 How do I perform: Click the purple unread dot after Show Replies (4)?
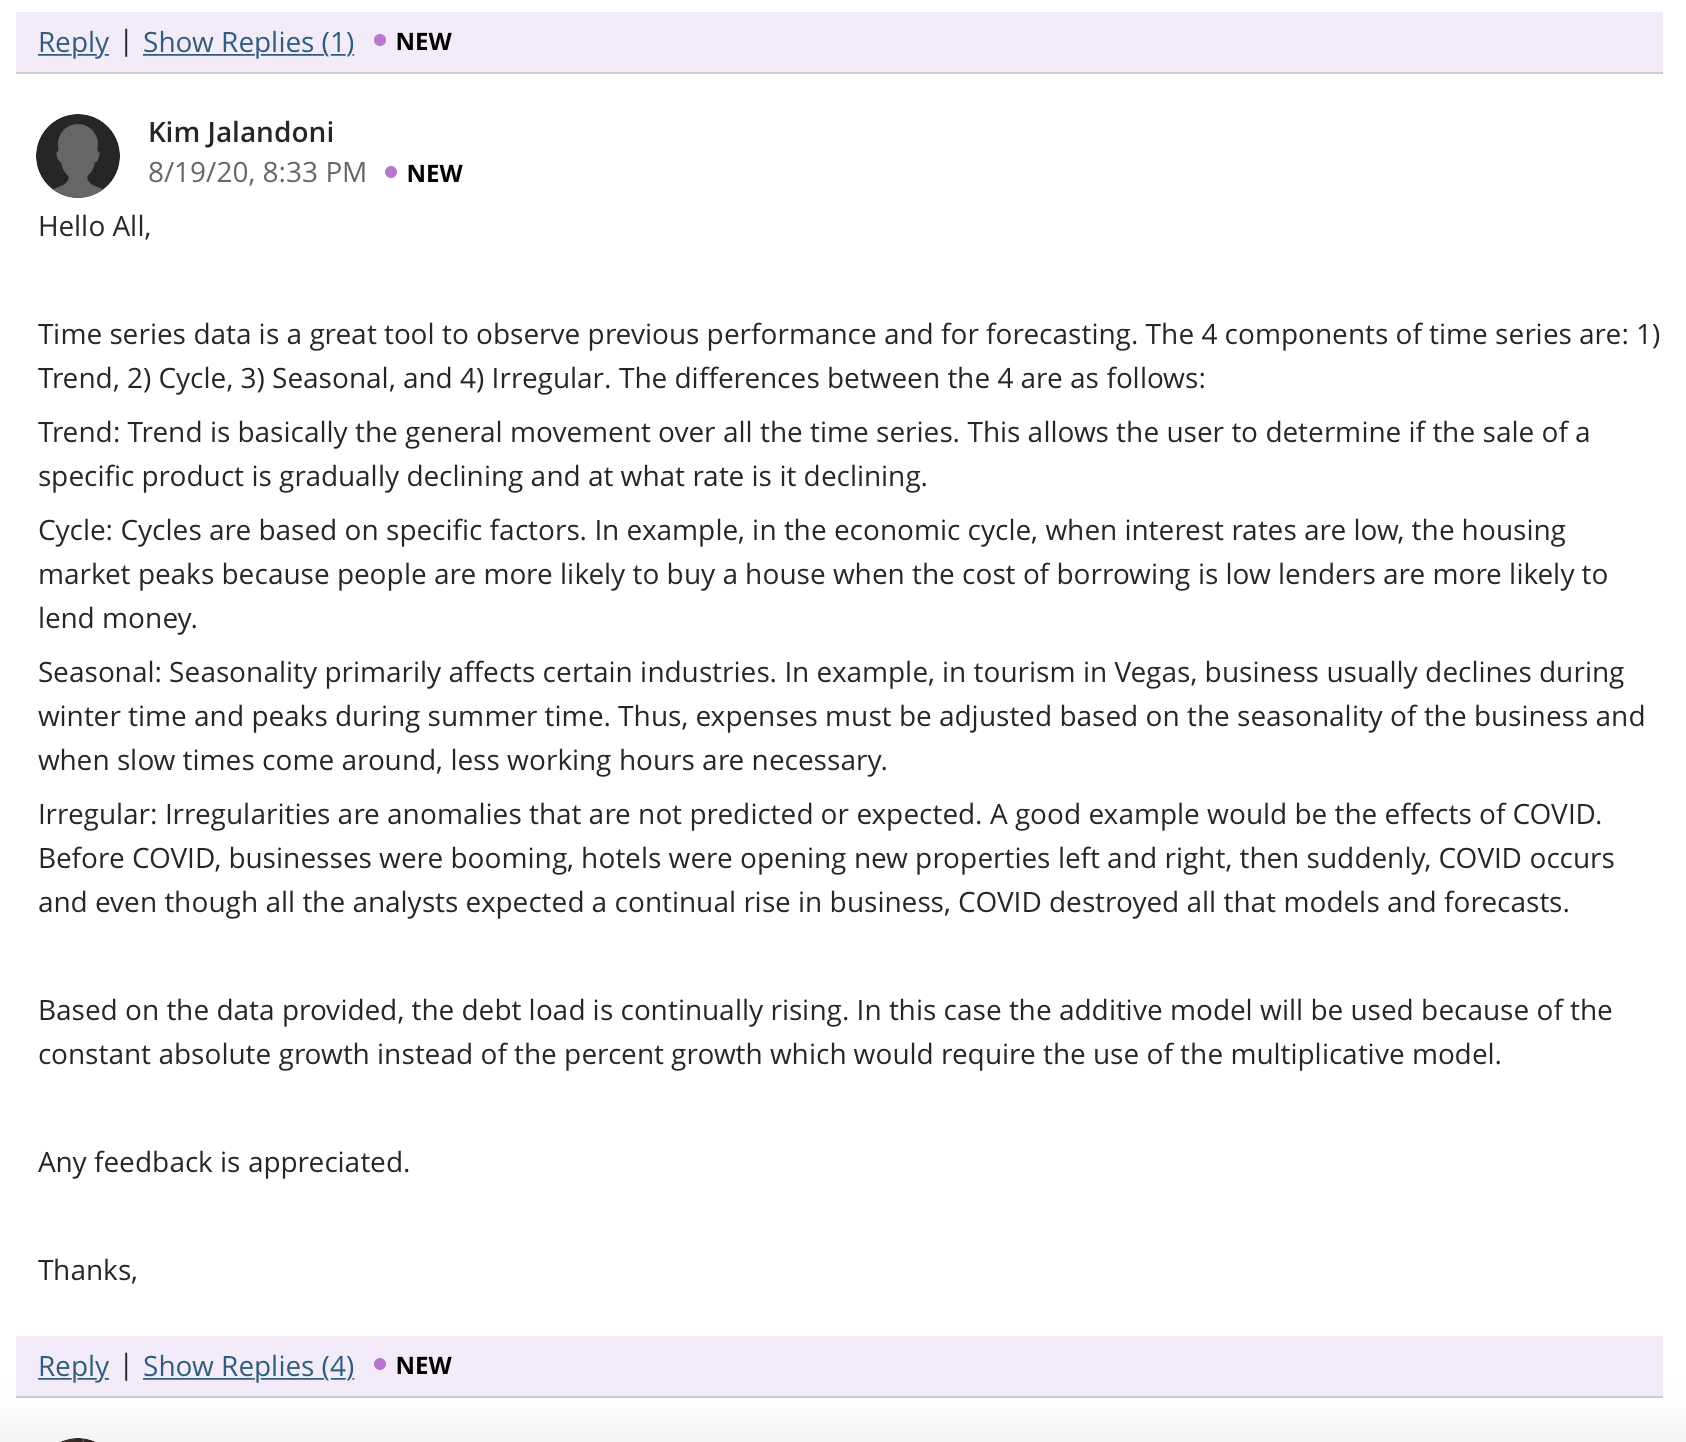[380, 1364]
